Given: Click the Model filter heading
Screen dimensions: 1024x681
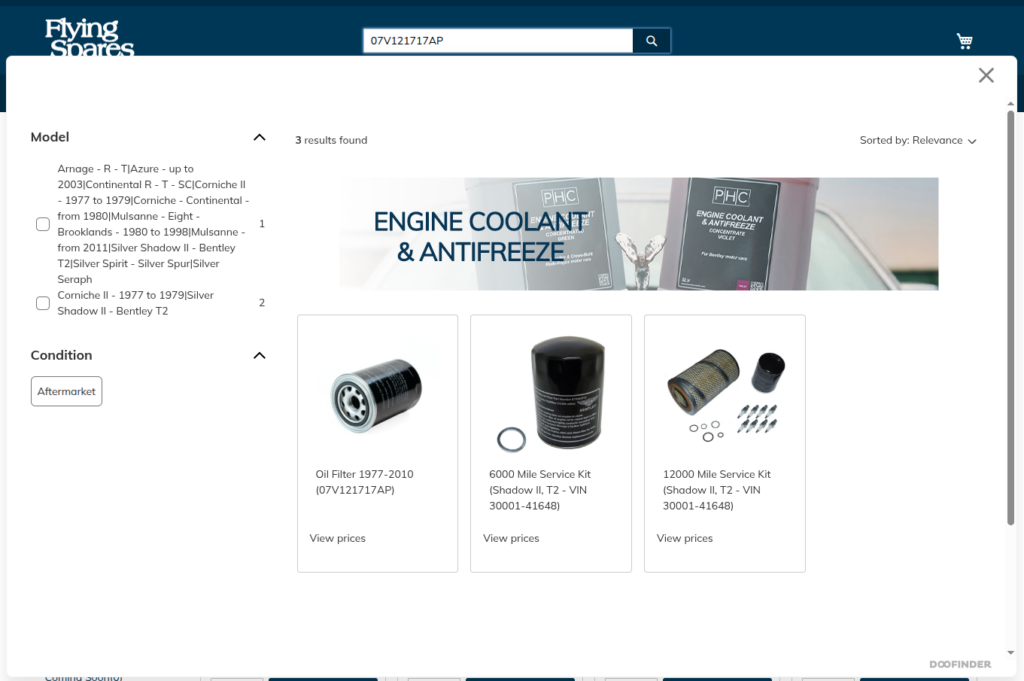Looking at the screenshot, I should [50, 137].
